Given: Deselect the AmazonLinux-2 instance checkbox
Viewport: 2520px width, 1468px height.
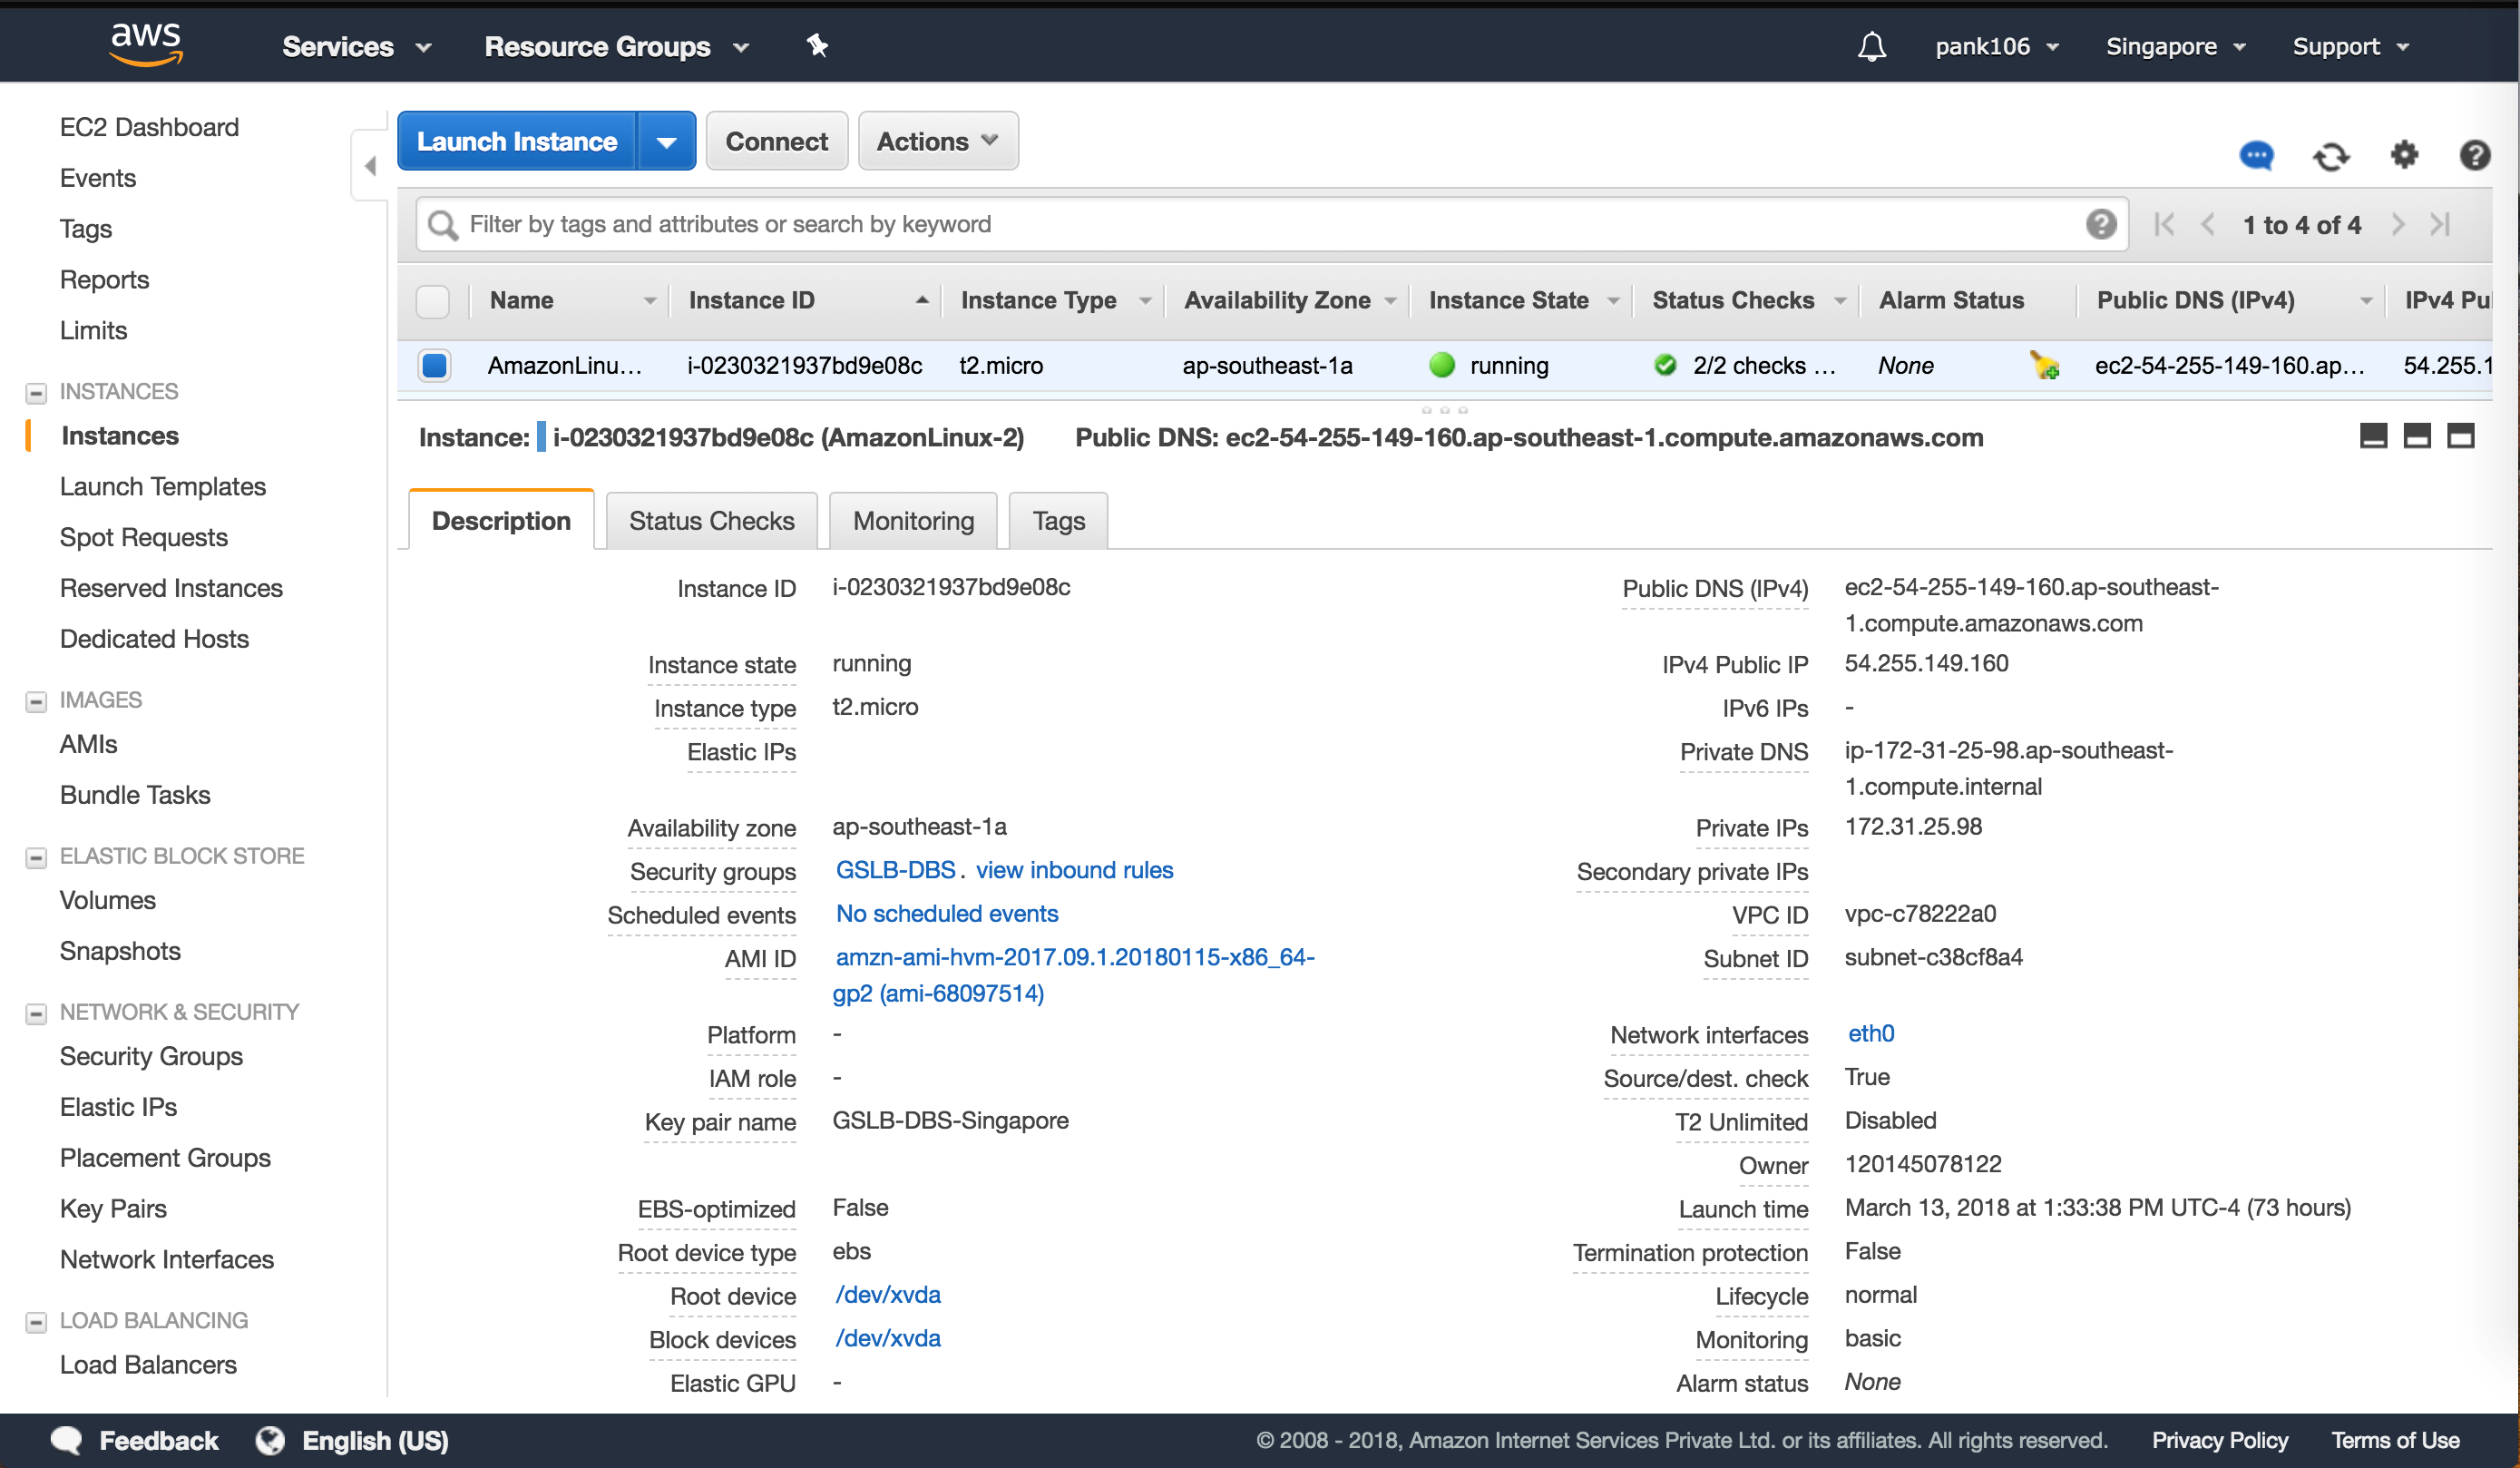Looking at the screenshot, I should tap(434, 366).
